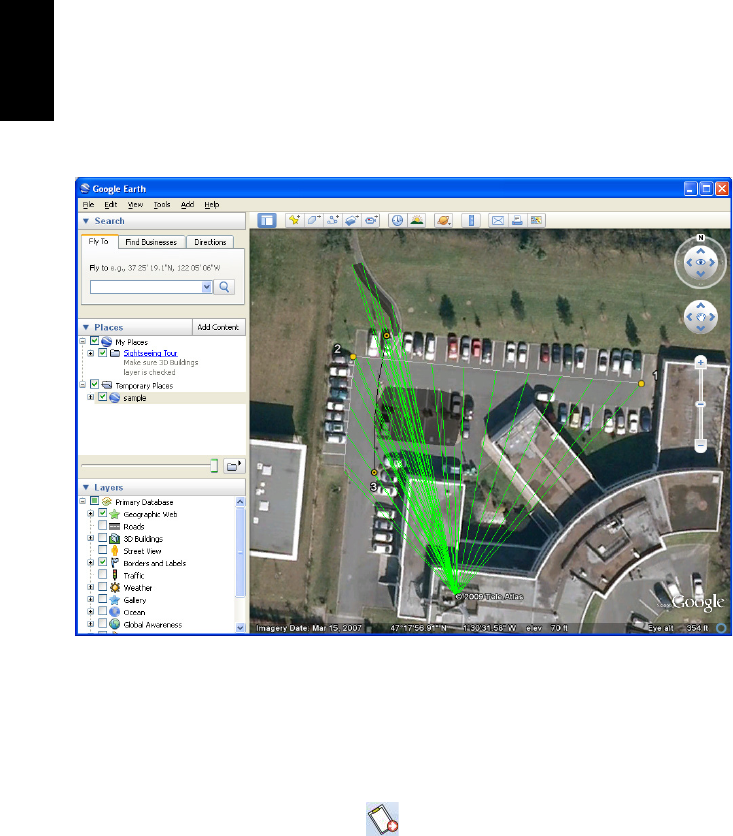Click zoom-out minus on zoom slider
Viewport: 733px width, 836px height.
tap(700, 445)
